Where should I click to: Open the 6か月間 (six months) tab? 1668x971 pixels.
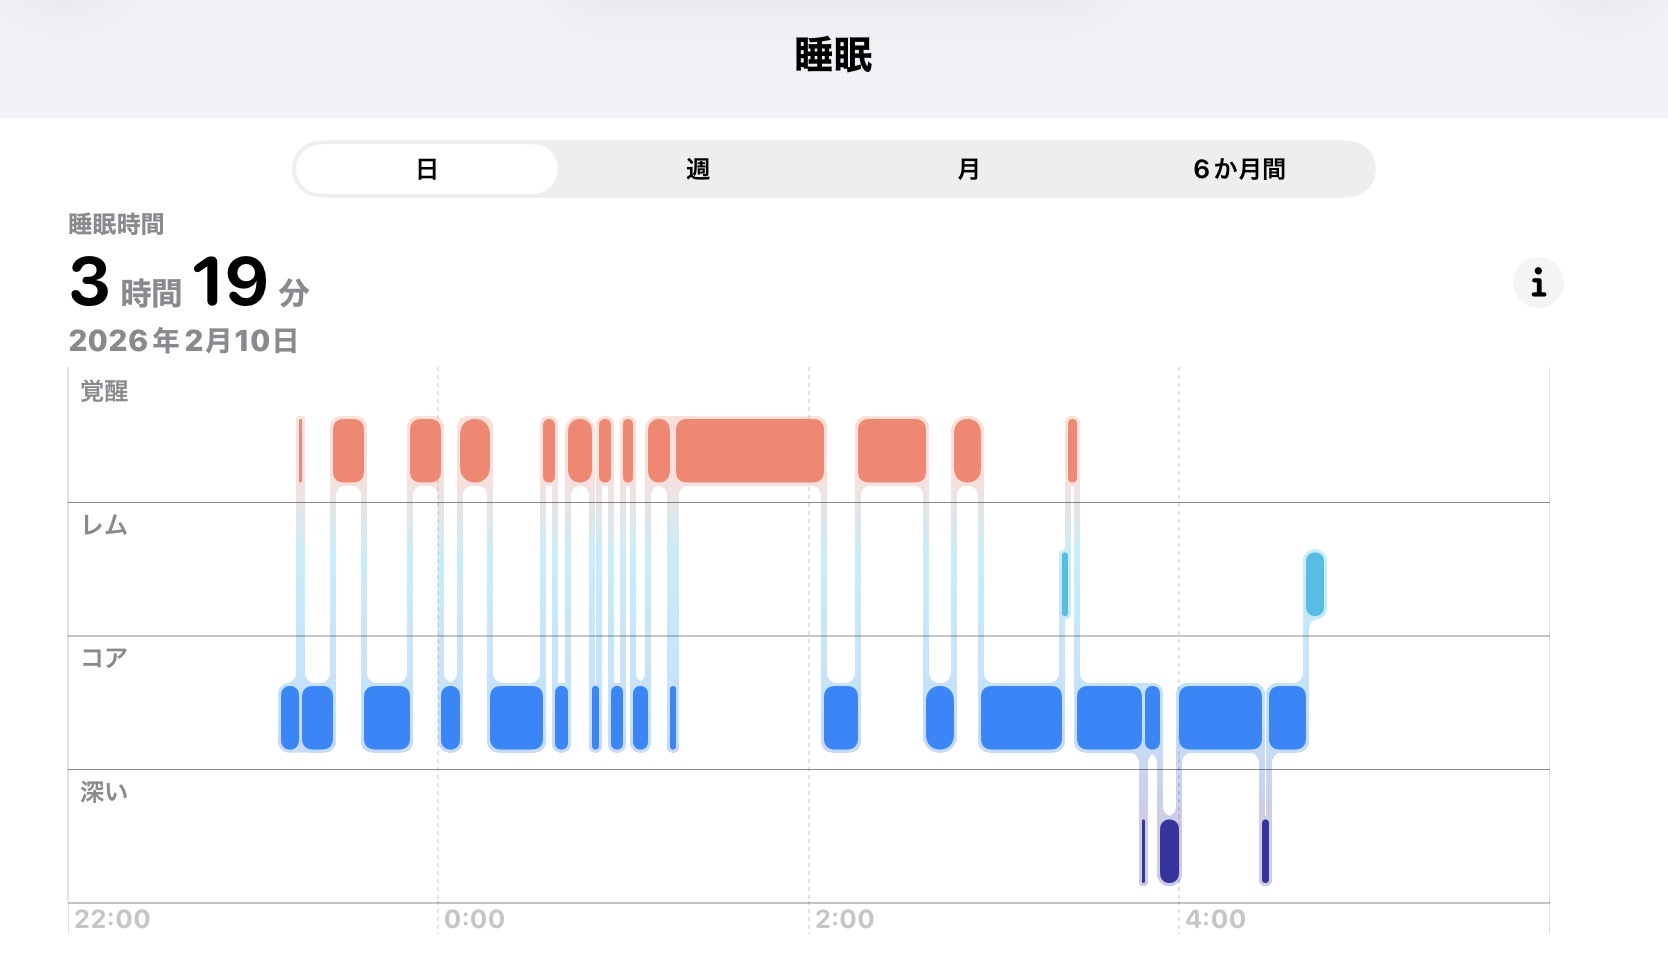tap(1239, 169)
